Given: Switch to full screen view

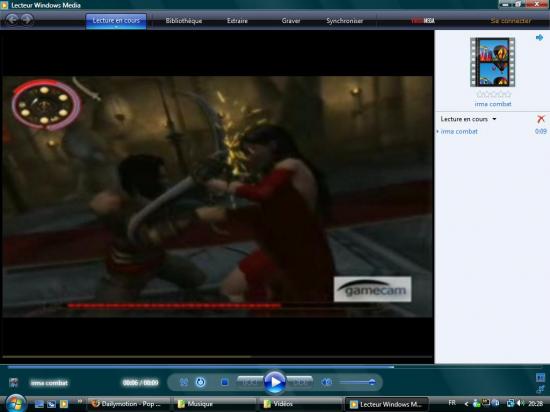Looking at the screenshot, I should (x=540, y=378).
